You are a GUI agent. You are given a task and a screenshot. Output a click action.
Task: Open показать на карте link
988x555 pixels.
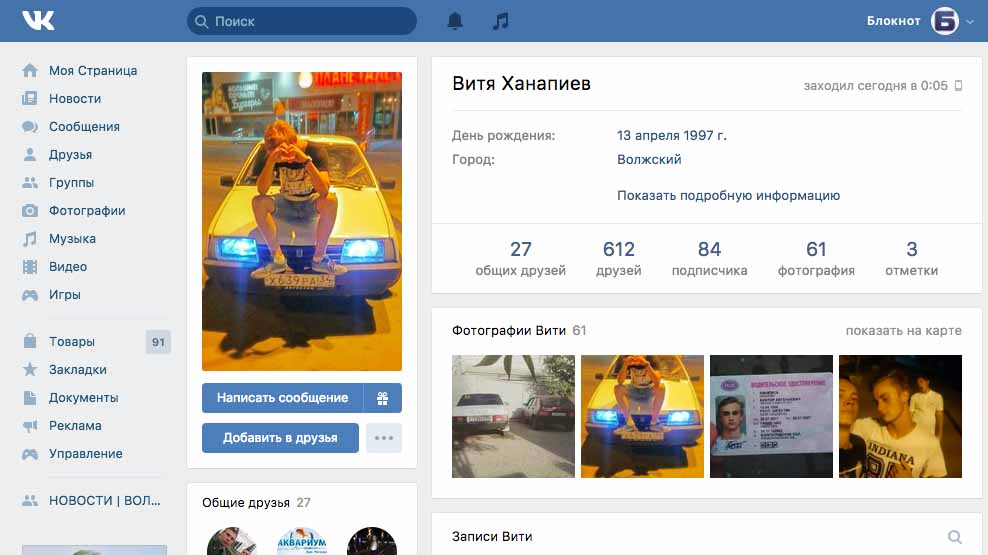[x=903, y=331]
